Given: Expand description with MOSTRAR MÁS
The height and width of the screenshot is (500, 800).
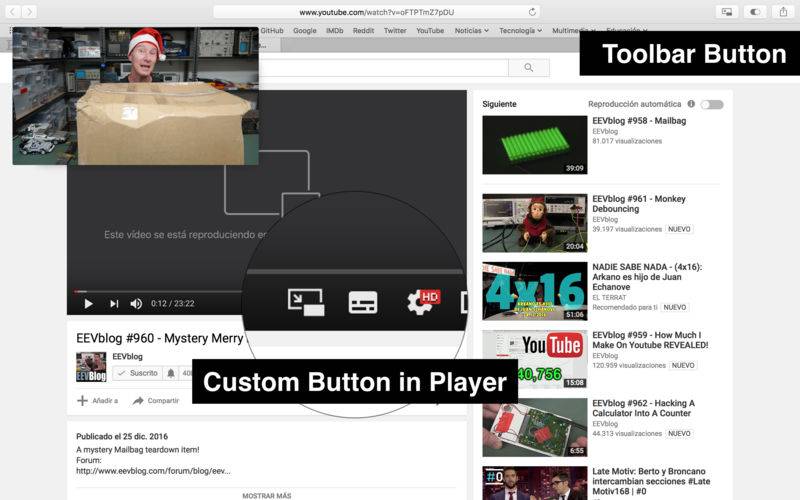Looking at the screenshot, I should (266, 495).
